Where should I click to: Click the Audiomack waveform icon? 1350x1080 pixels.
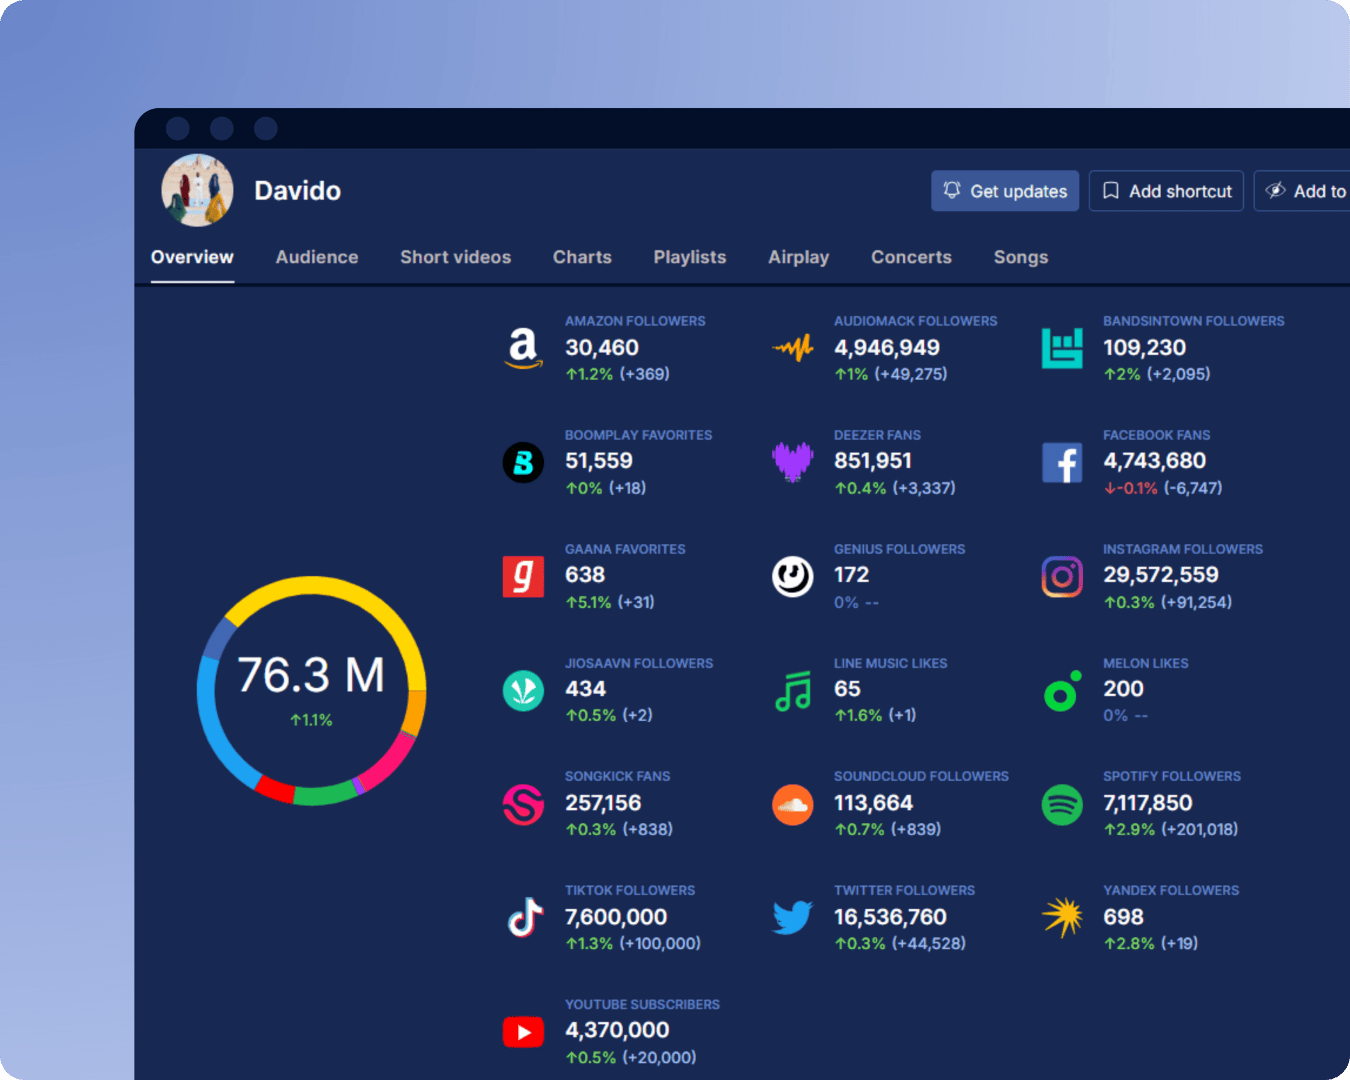[792, 348]
